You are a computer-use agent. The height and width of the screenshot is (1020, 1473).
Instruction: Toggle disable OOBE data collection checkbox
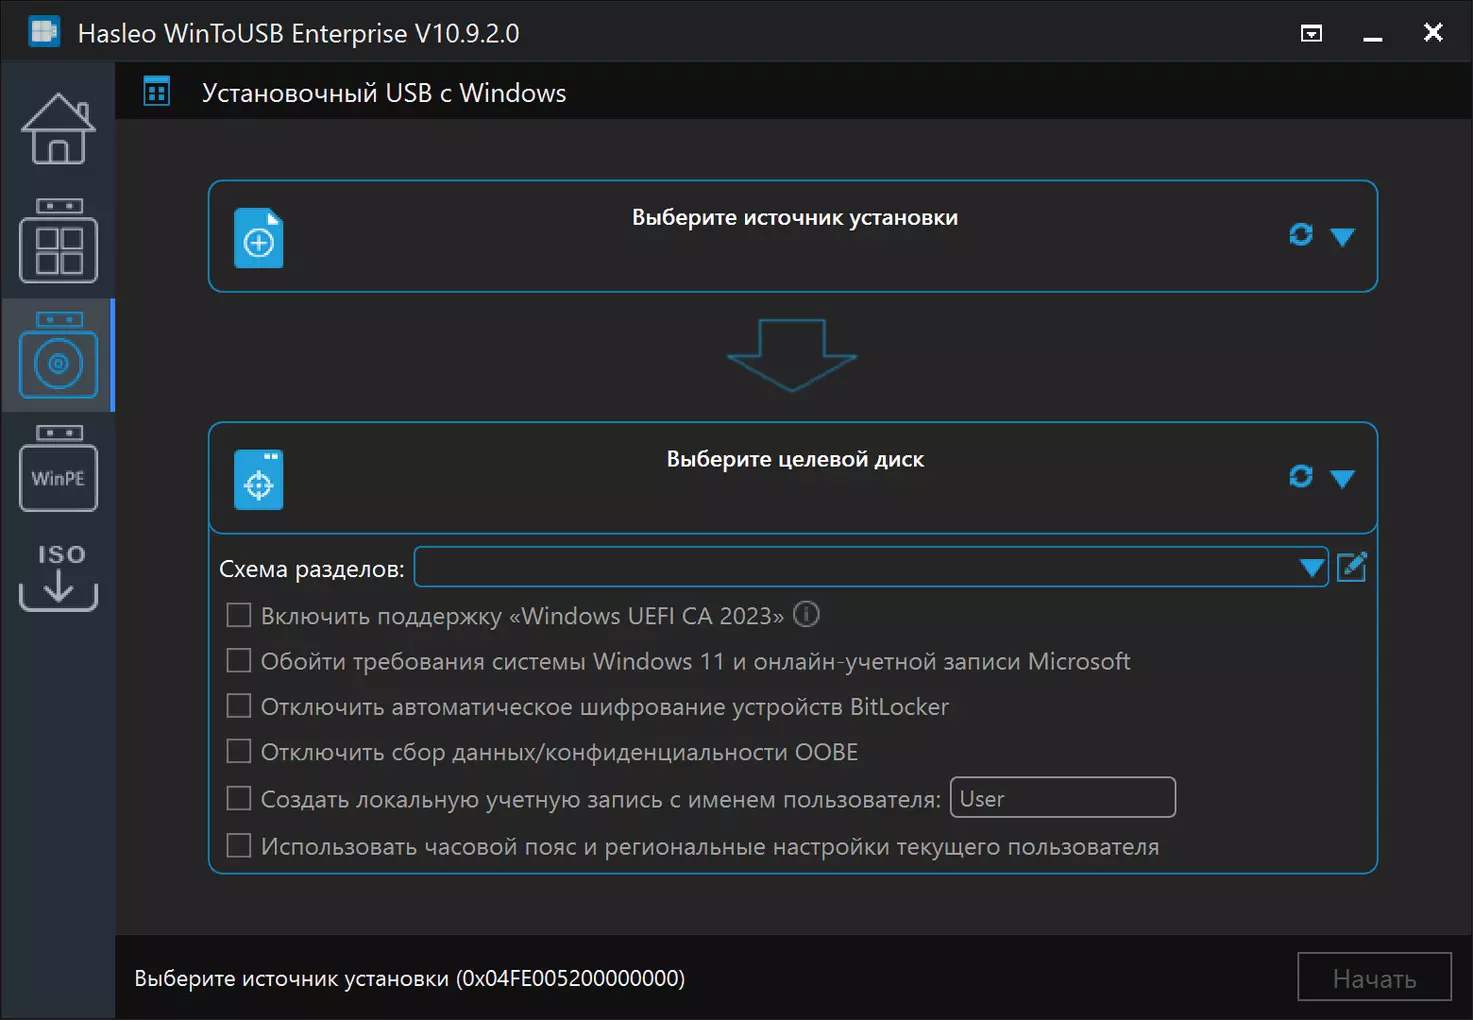click(239, 751)
